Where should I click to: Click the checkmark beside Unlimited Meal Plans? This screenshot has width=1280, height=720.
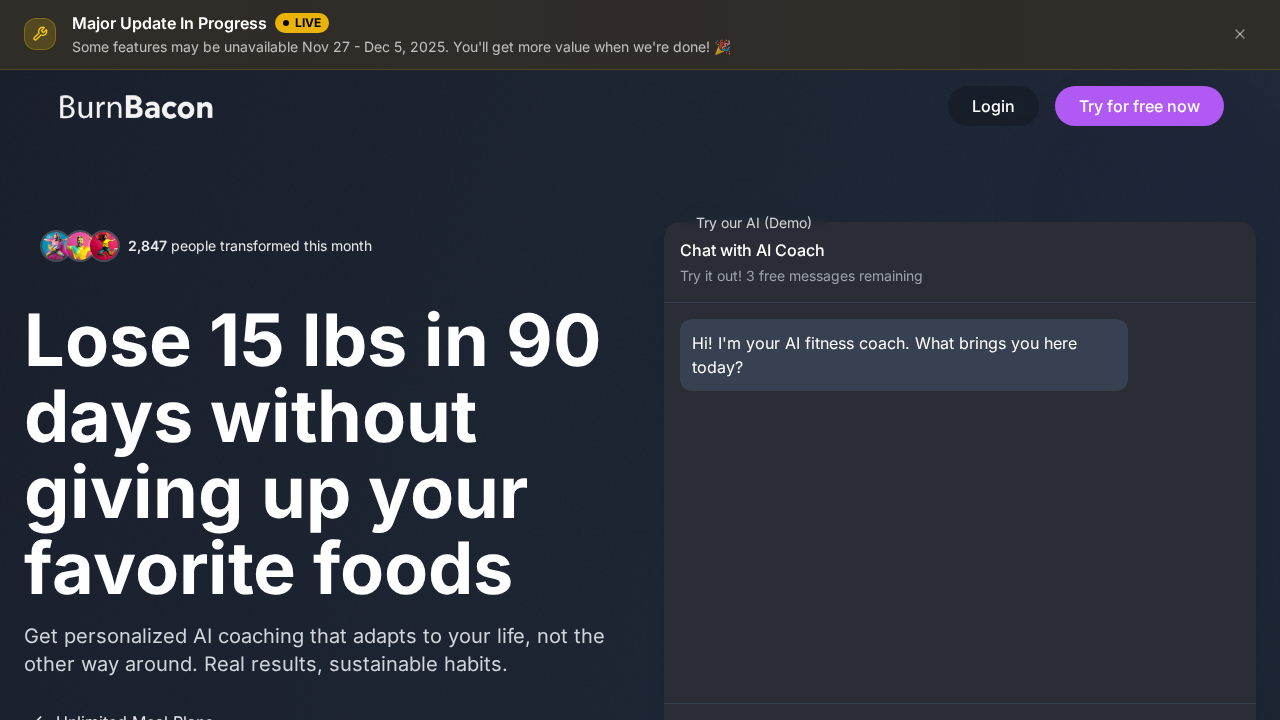click(x=38, y=717)
